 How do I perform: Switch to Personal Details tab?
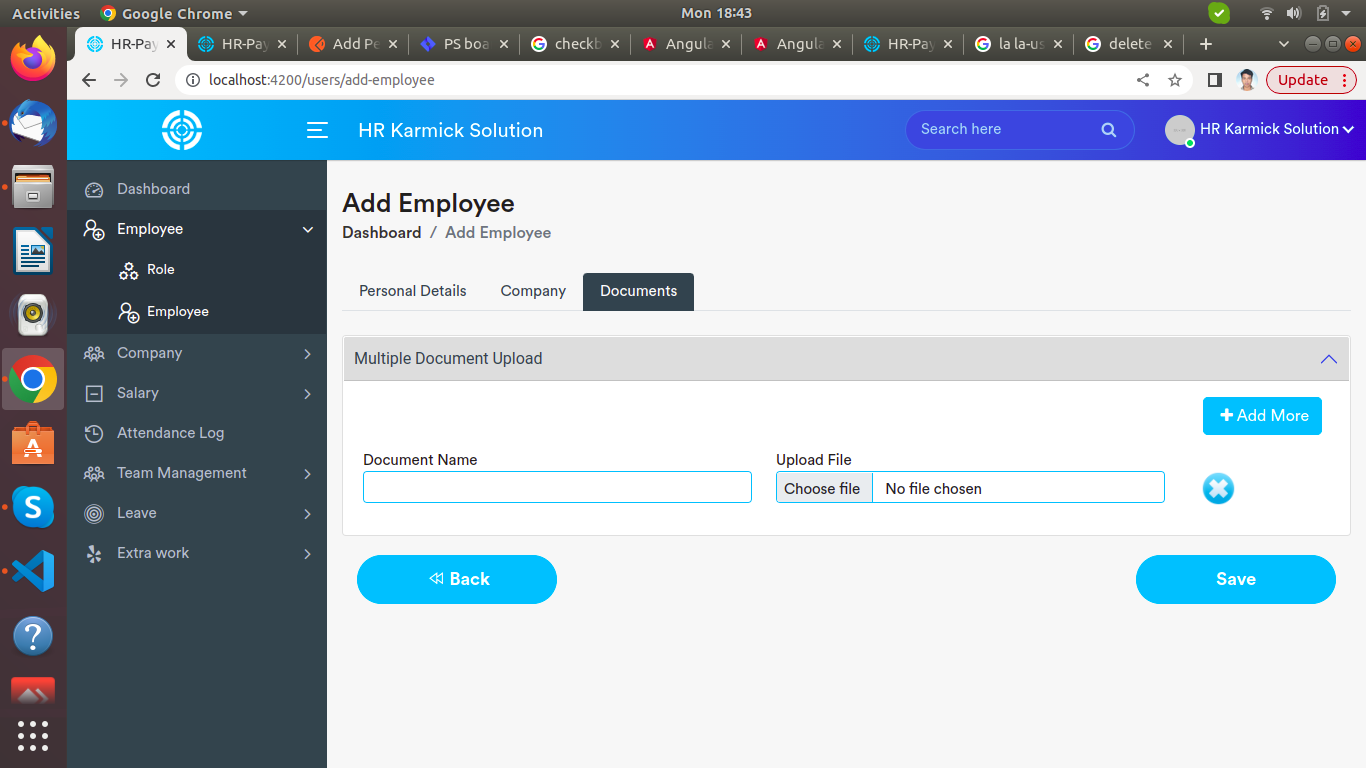click(412, 291)
